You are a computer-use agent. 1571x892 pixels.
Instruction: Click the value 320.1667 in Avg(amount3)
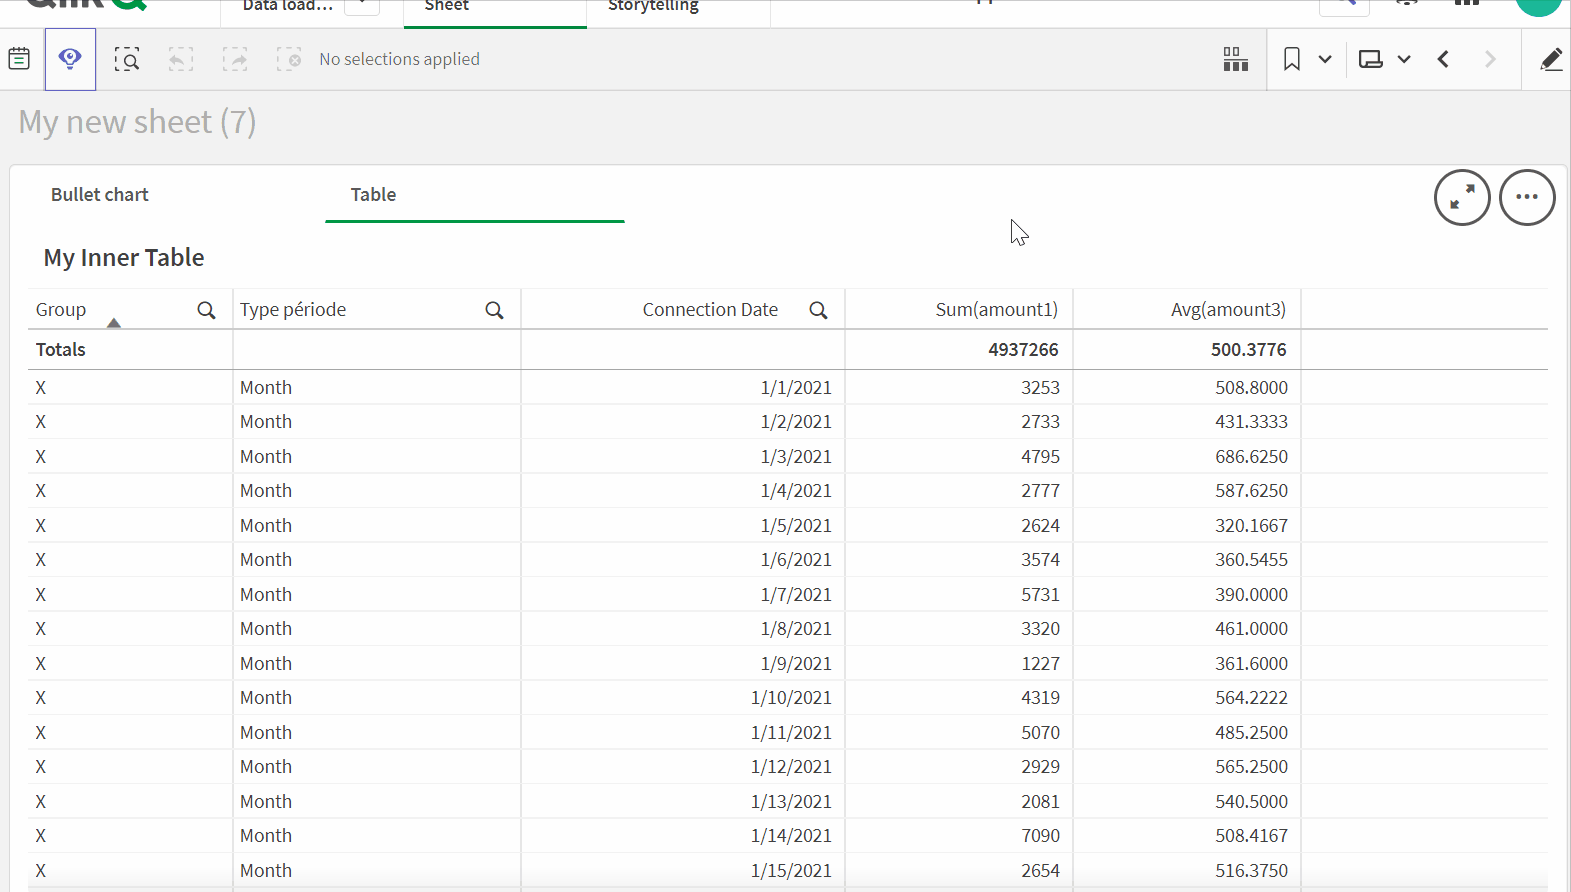[1252, 526]
